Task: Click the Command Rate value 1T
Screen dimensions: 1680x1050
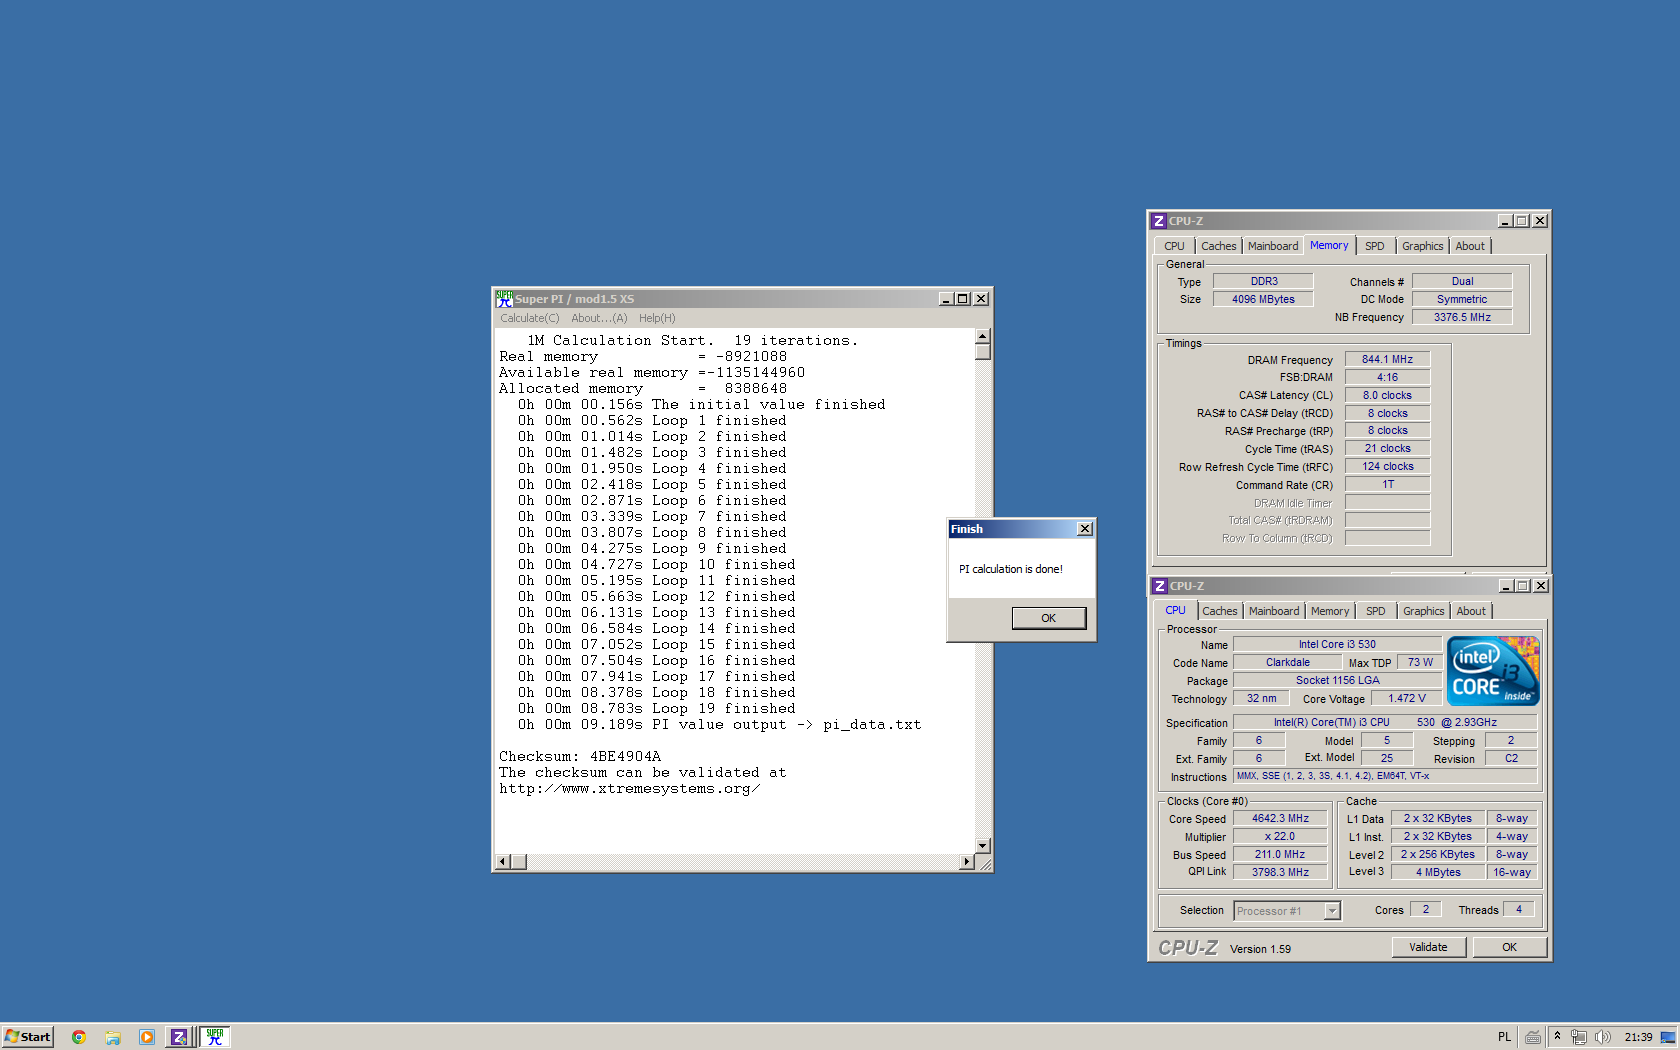Action: click(x=1387, y=485)
